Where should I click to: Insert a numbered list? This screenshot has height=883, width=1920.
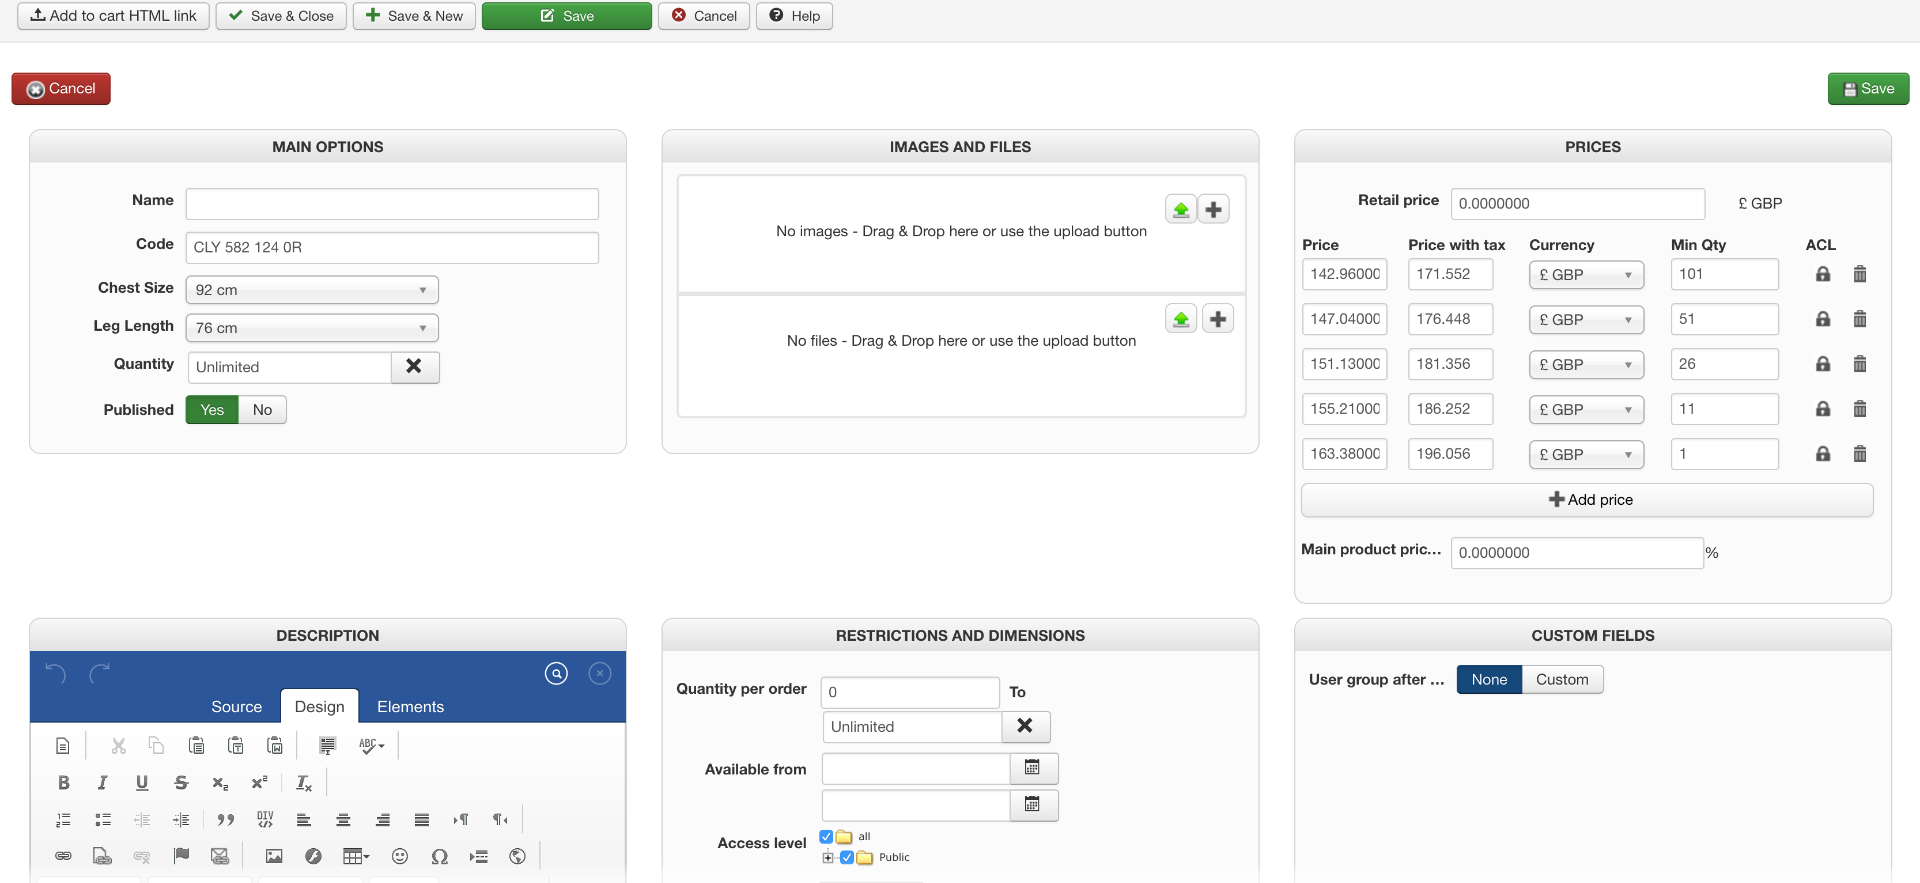pyautogui.click(x=63, y=820)
